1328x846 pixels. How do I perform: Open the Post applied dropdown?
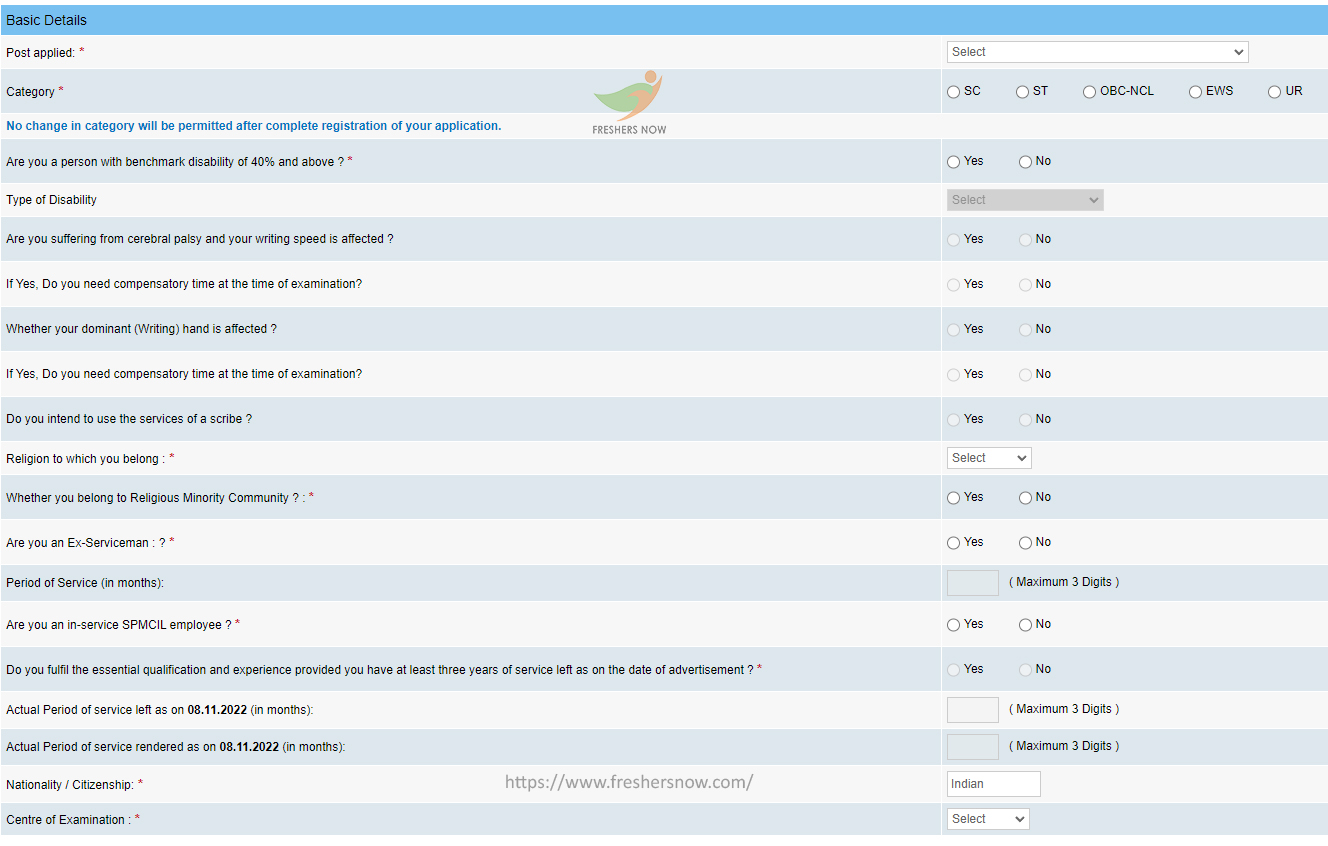(x=1097, y=52)
